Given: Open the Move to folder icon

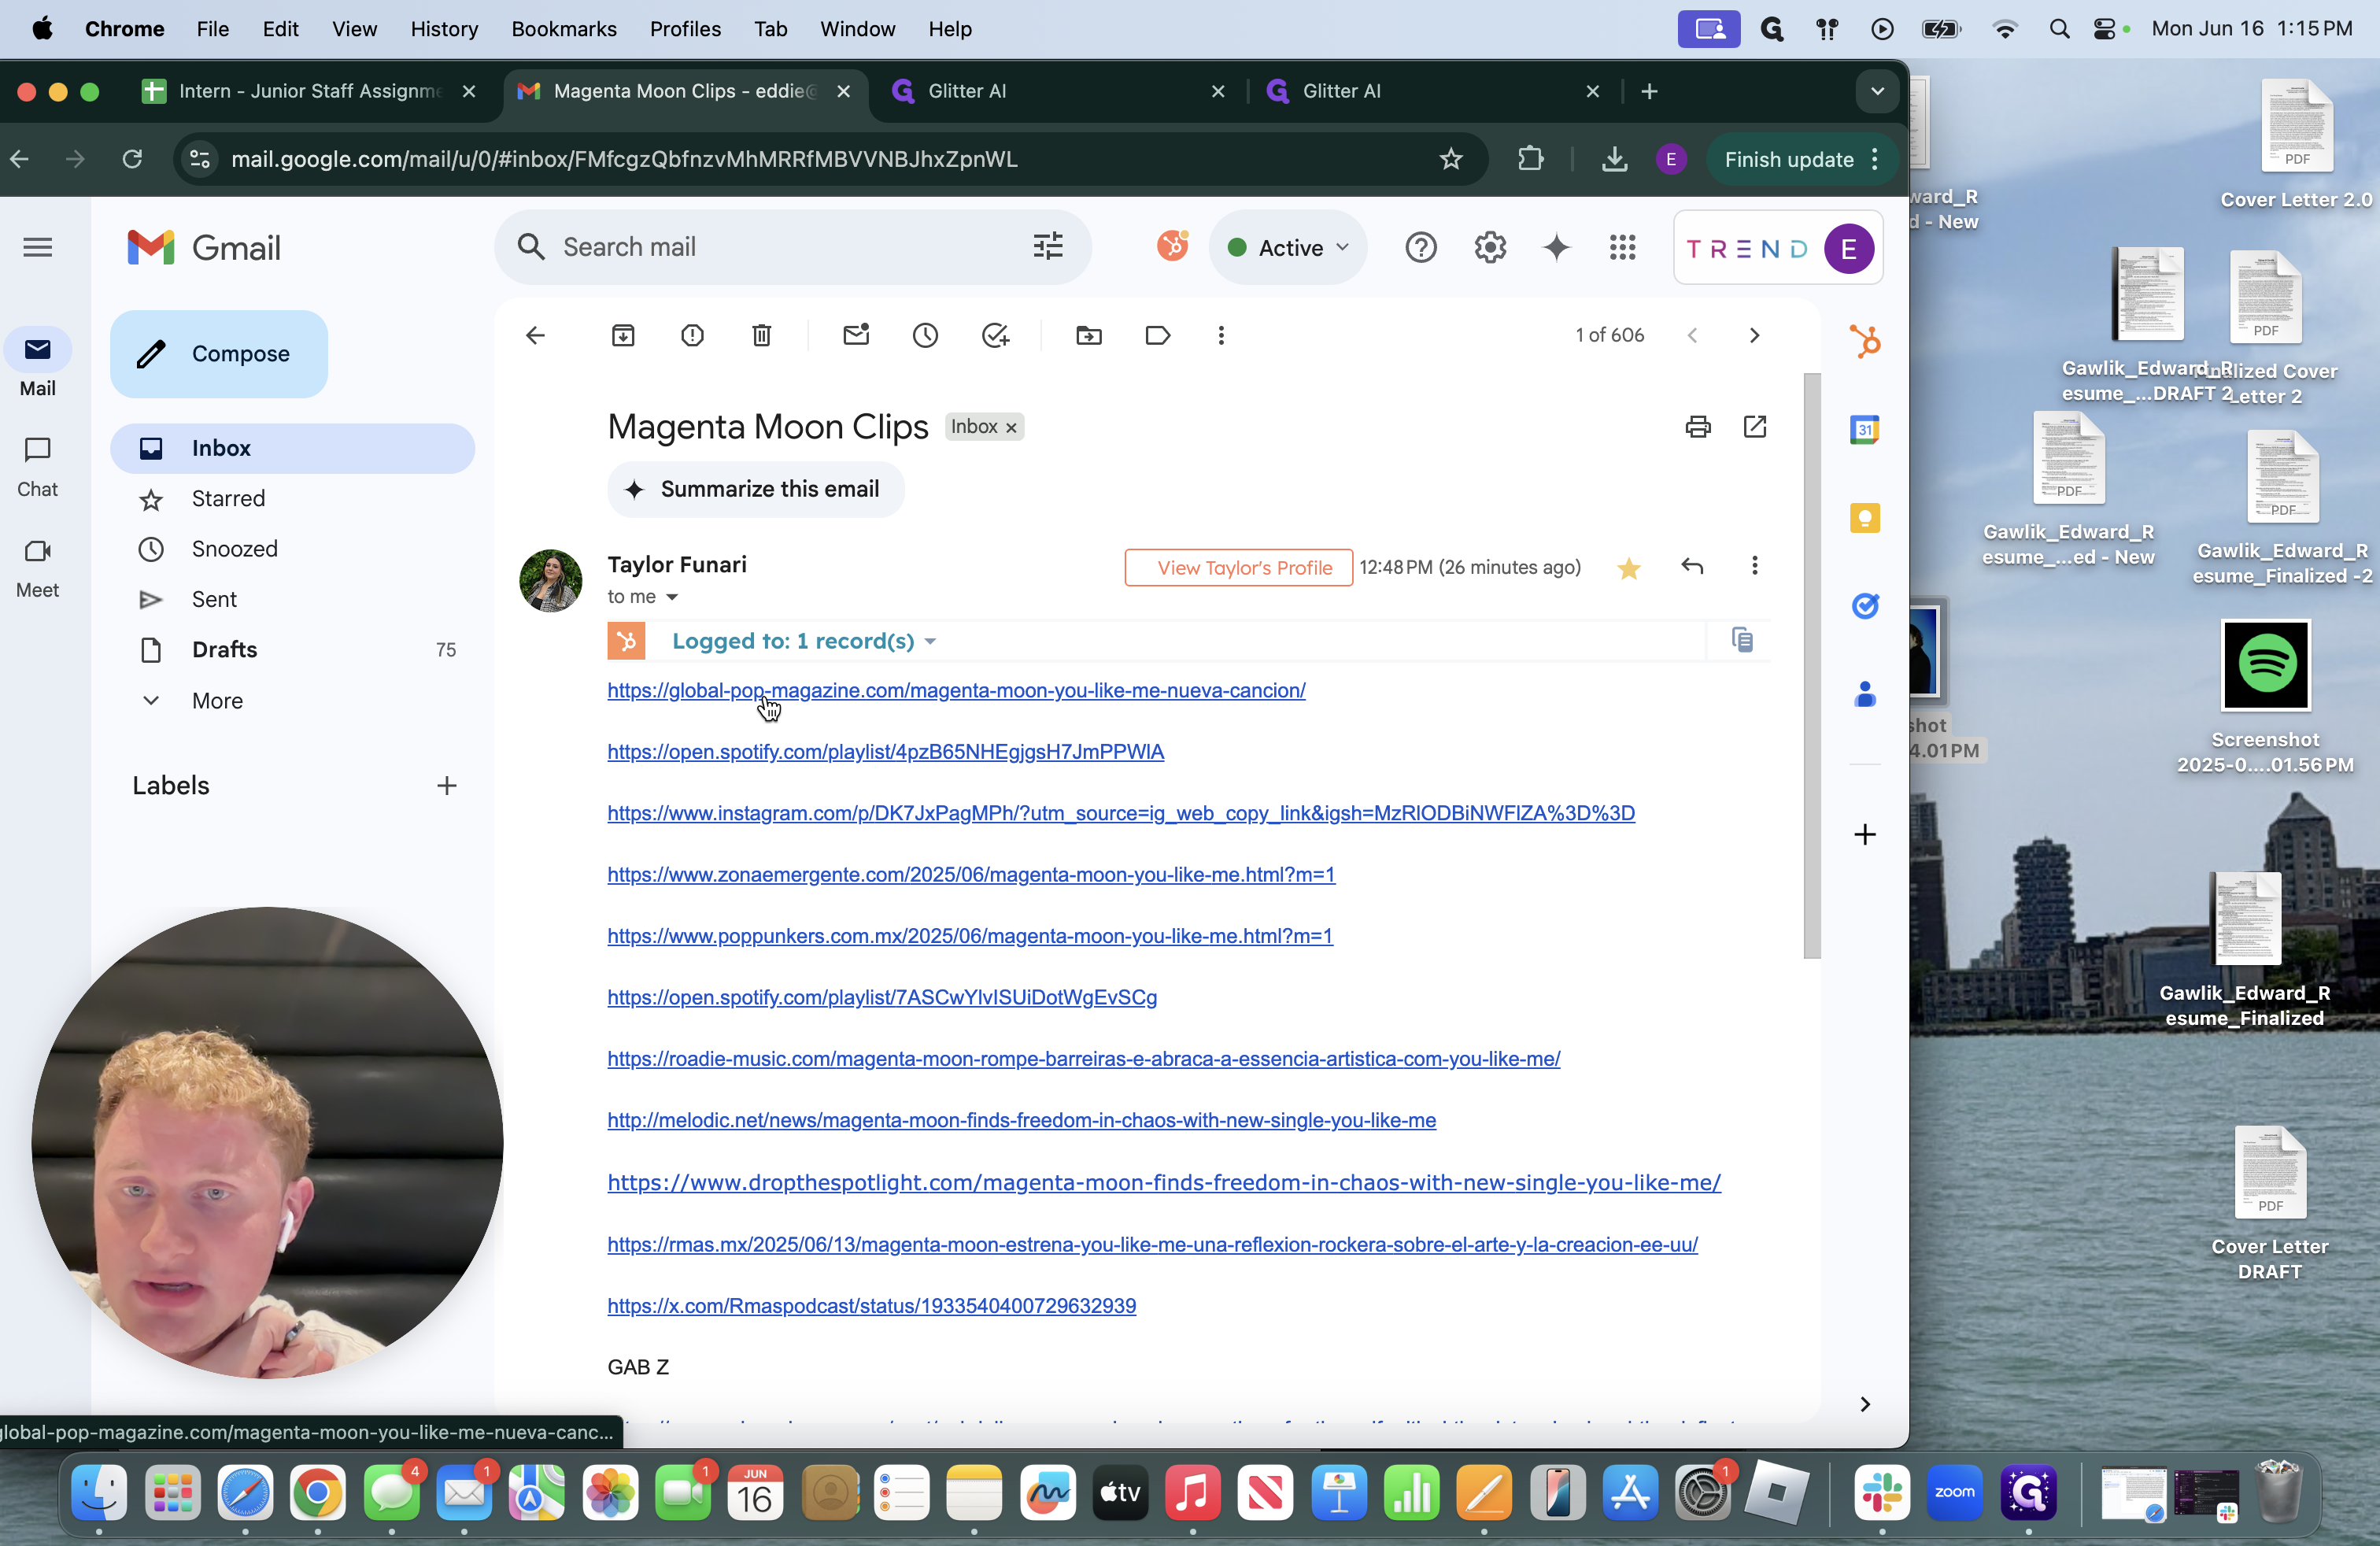Looking at the screenshot, I should pyautogui.click(x=1088, y=335).
